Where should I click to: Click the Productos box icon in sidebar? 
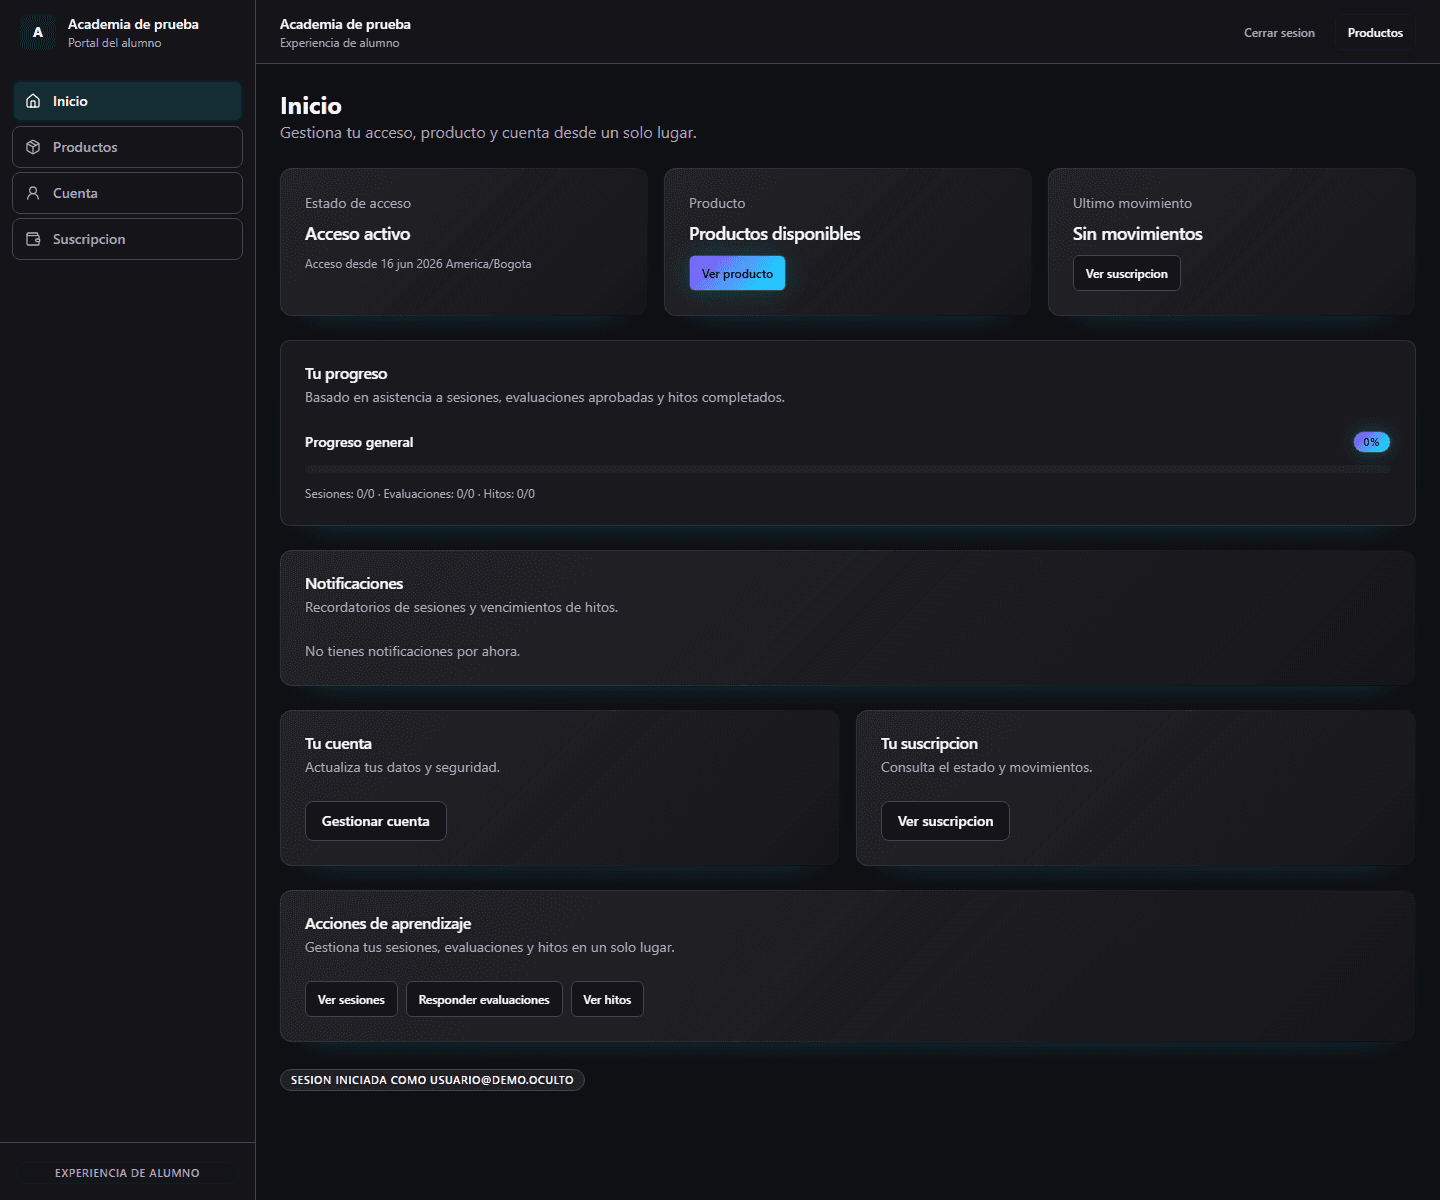coord(33,147)
